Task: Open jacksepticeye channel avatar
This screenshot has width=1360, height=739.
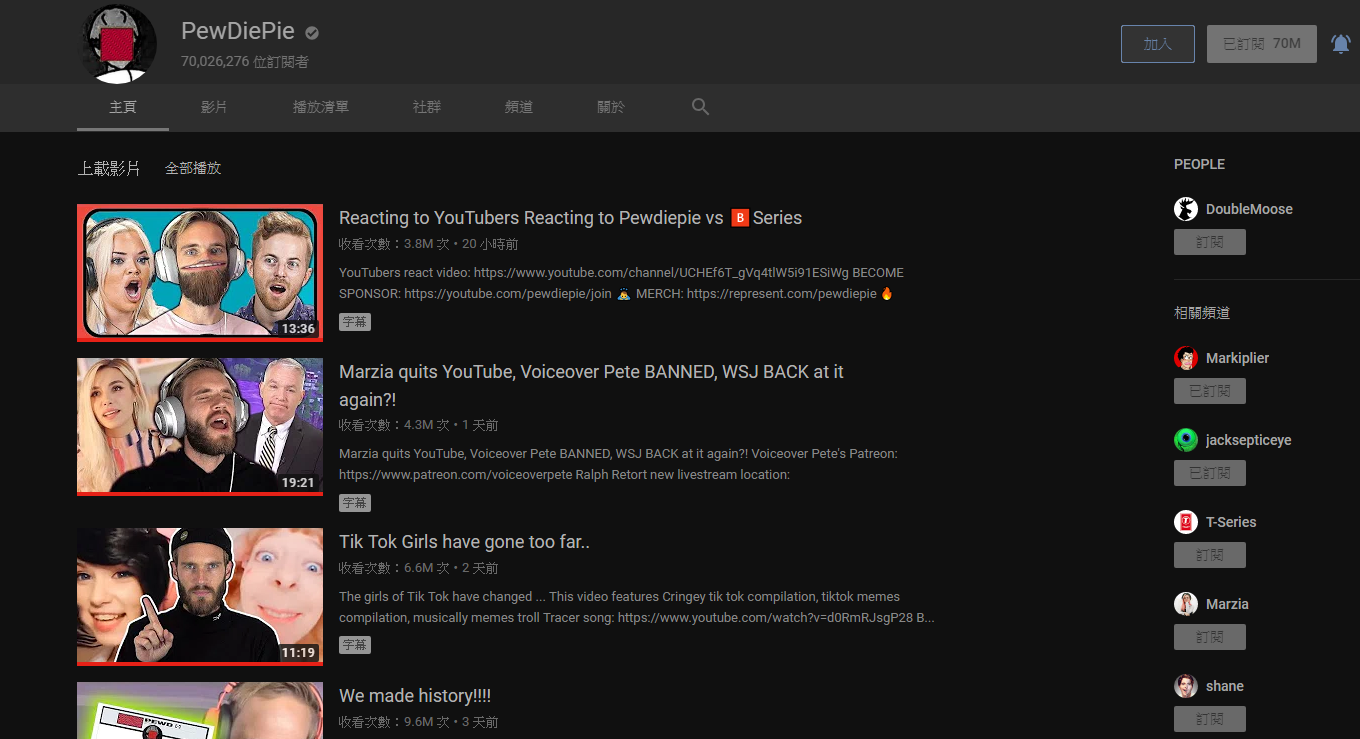Action: click(x=1186, y=440)
